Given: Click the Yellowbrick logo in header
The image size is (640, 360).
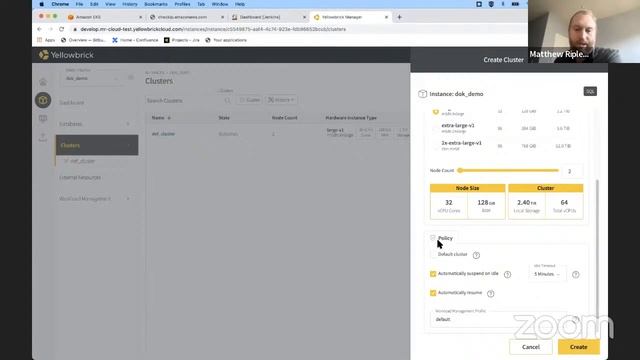Looking at the screenshot, I should click(66, 55).
